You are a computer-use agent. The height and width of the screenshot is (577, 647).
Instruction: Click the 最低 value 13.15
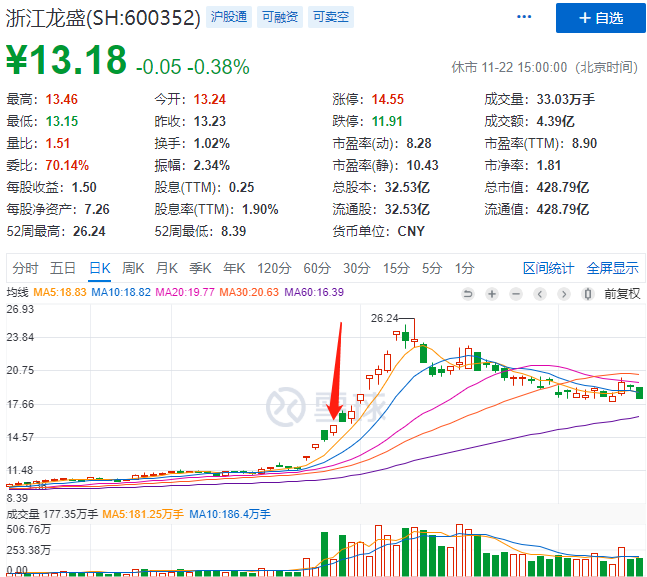tap(61, 121)
